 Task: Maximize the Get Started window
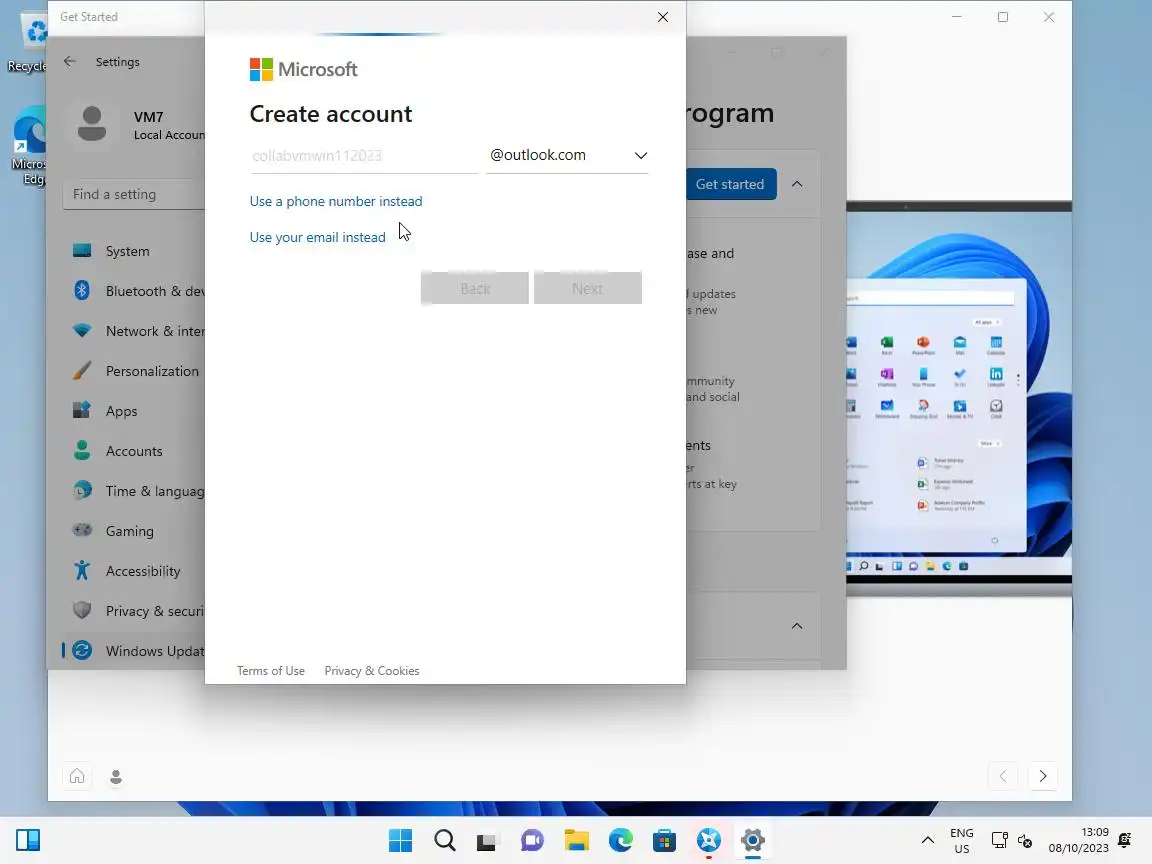(x=1003, y=17)
